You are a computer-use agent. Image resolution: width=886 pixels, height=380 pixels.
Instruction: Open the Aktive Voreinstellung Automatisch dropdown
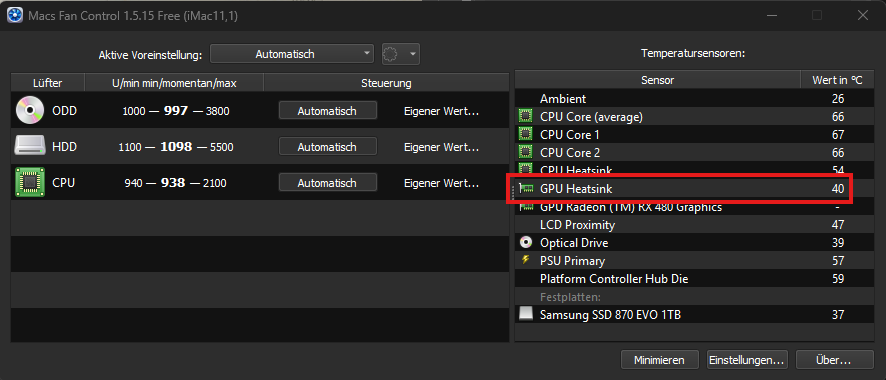292,54
